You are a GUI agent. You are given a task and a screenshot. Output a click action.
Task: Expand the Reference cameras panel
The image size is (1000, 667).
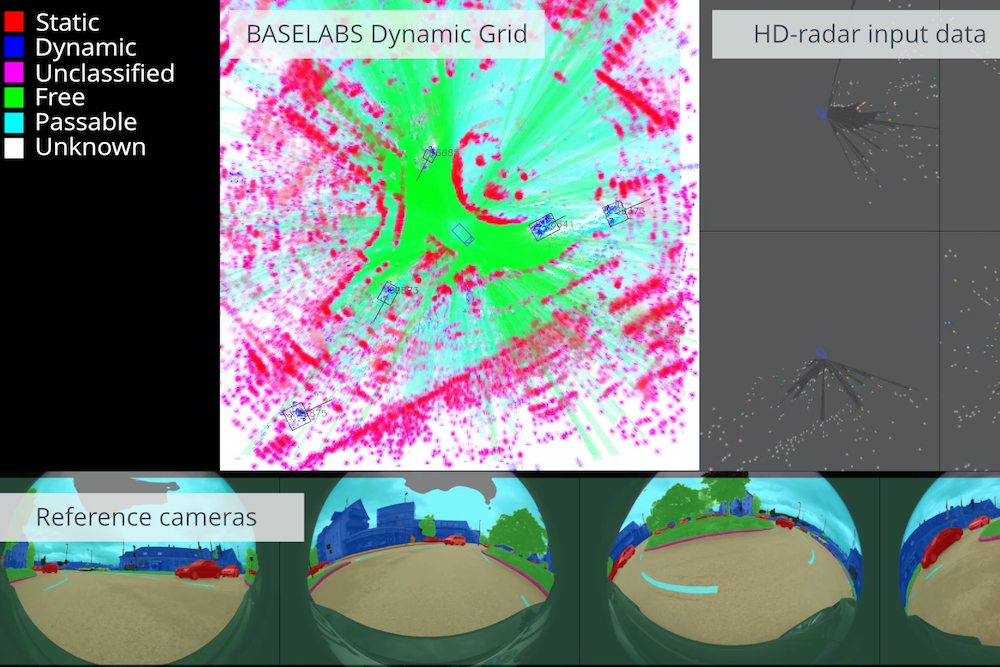pos(146,517)
